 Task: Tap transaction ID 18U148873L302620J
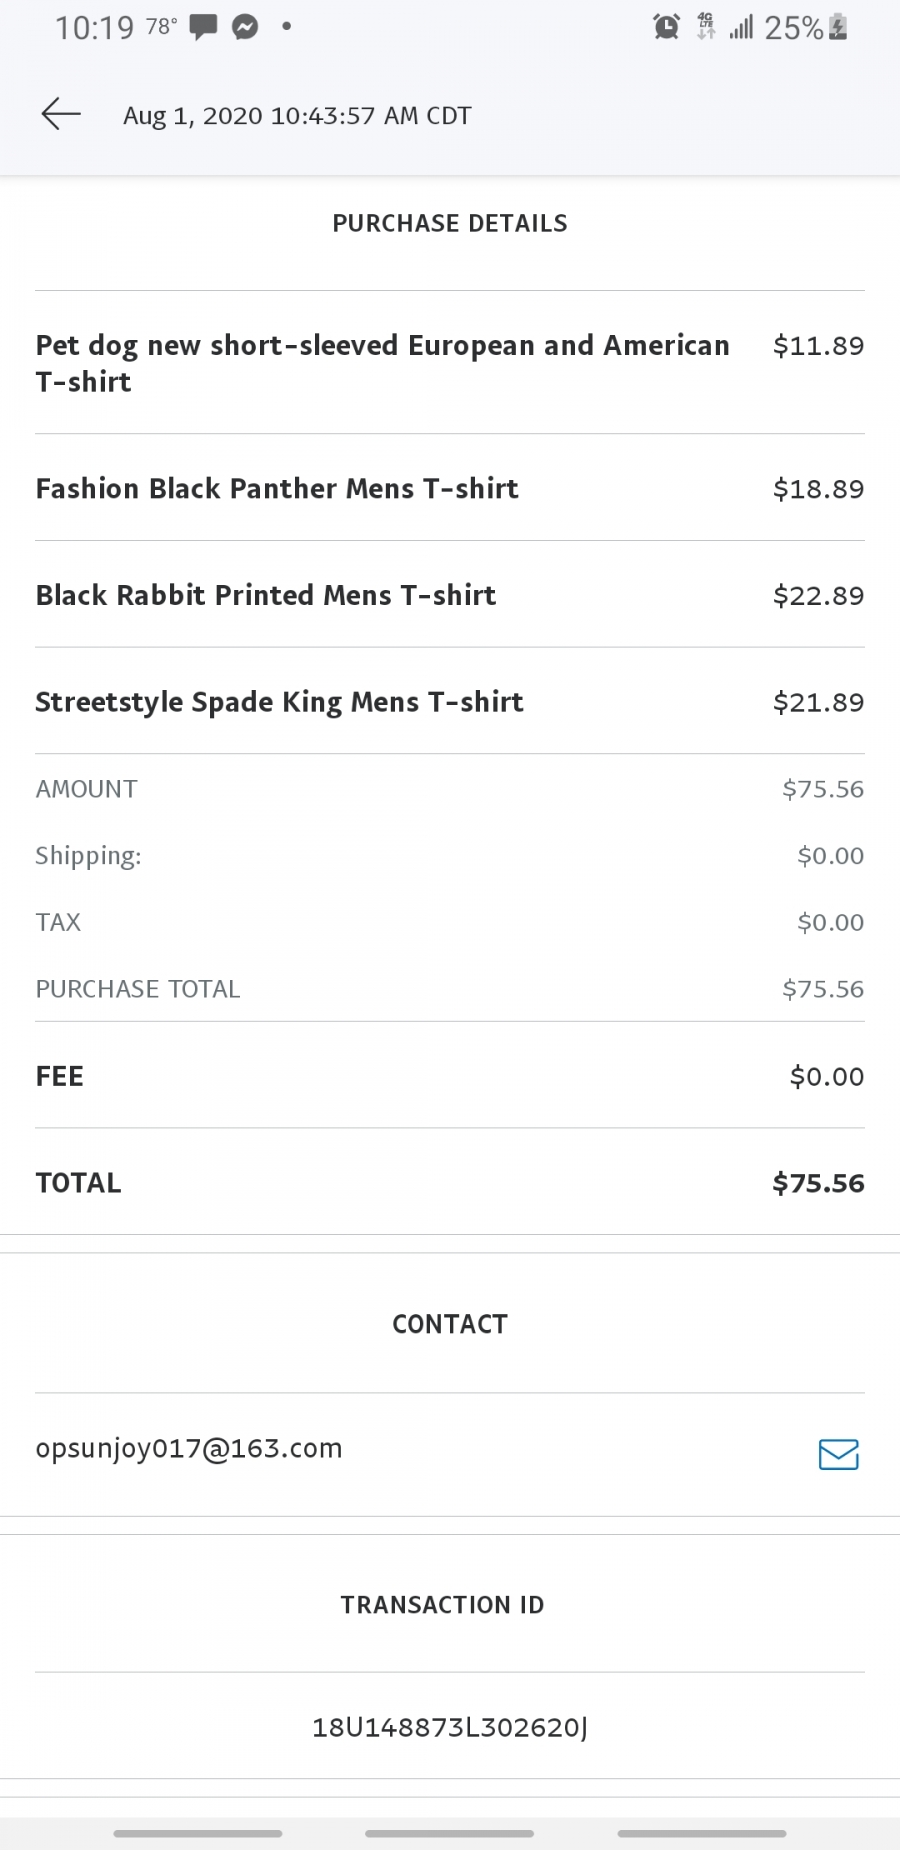point(450,1727)
